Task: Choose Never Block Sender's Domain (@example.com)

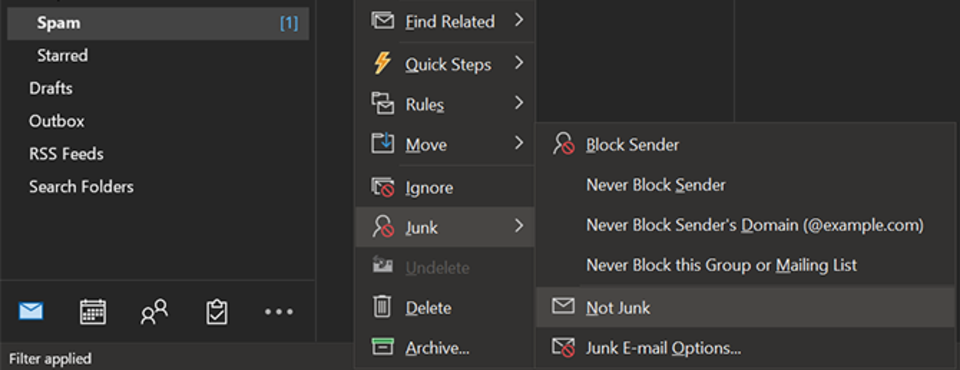Action: tap(745, 225)
